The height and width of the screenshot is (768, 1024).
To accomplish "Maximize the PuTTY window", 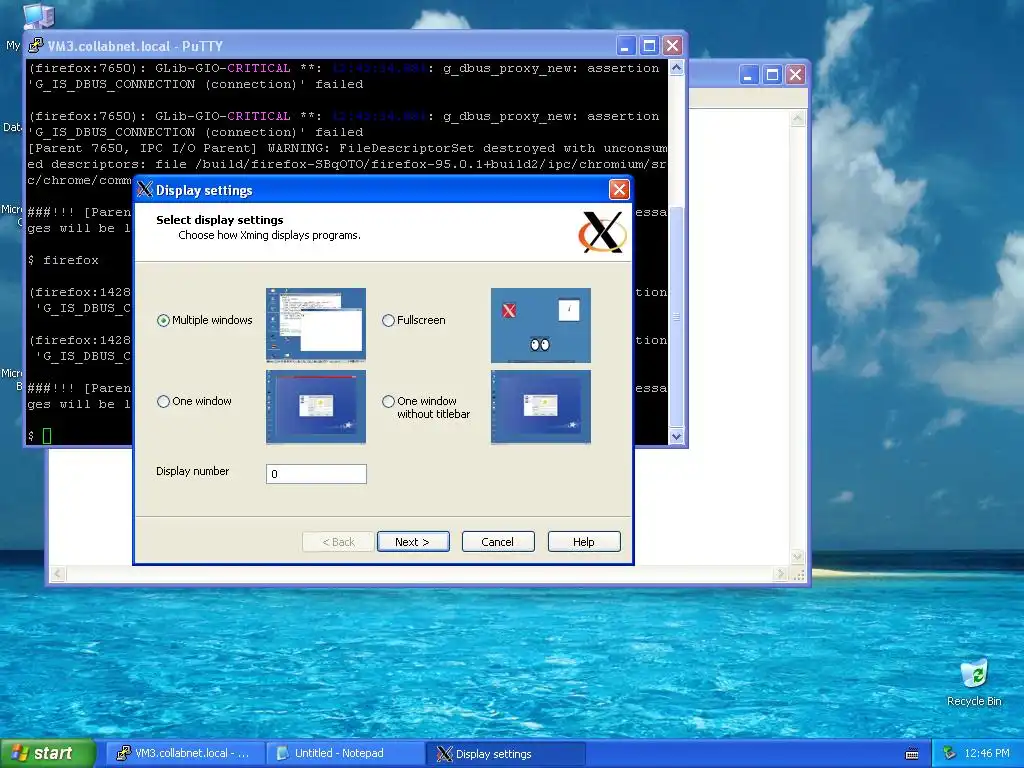I will 649,46.
